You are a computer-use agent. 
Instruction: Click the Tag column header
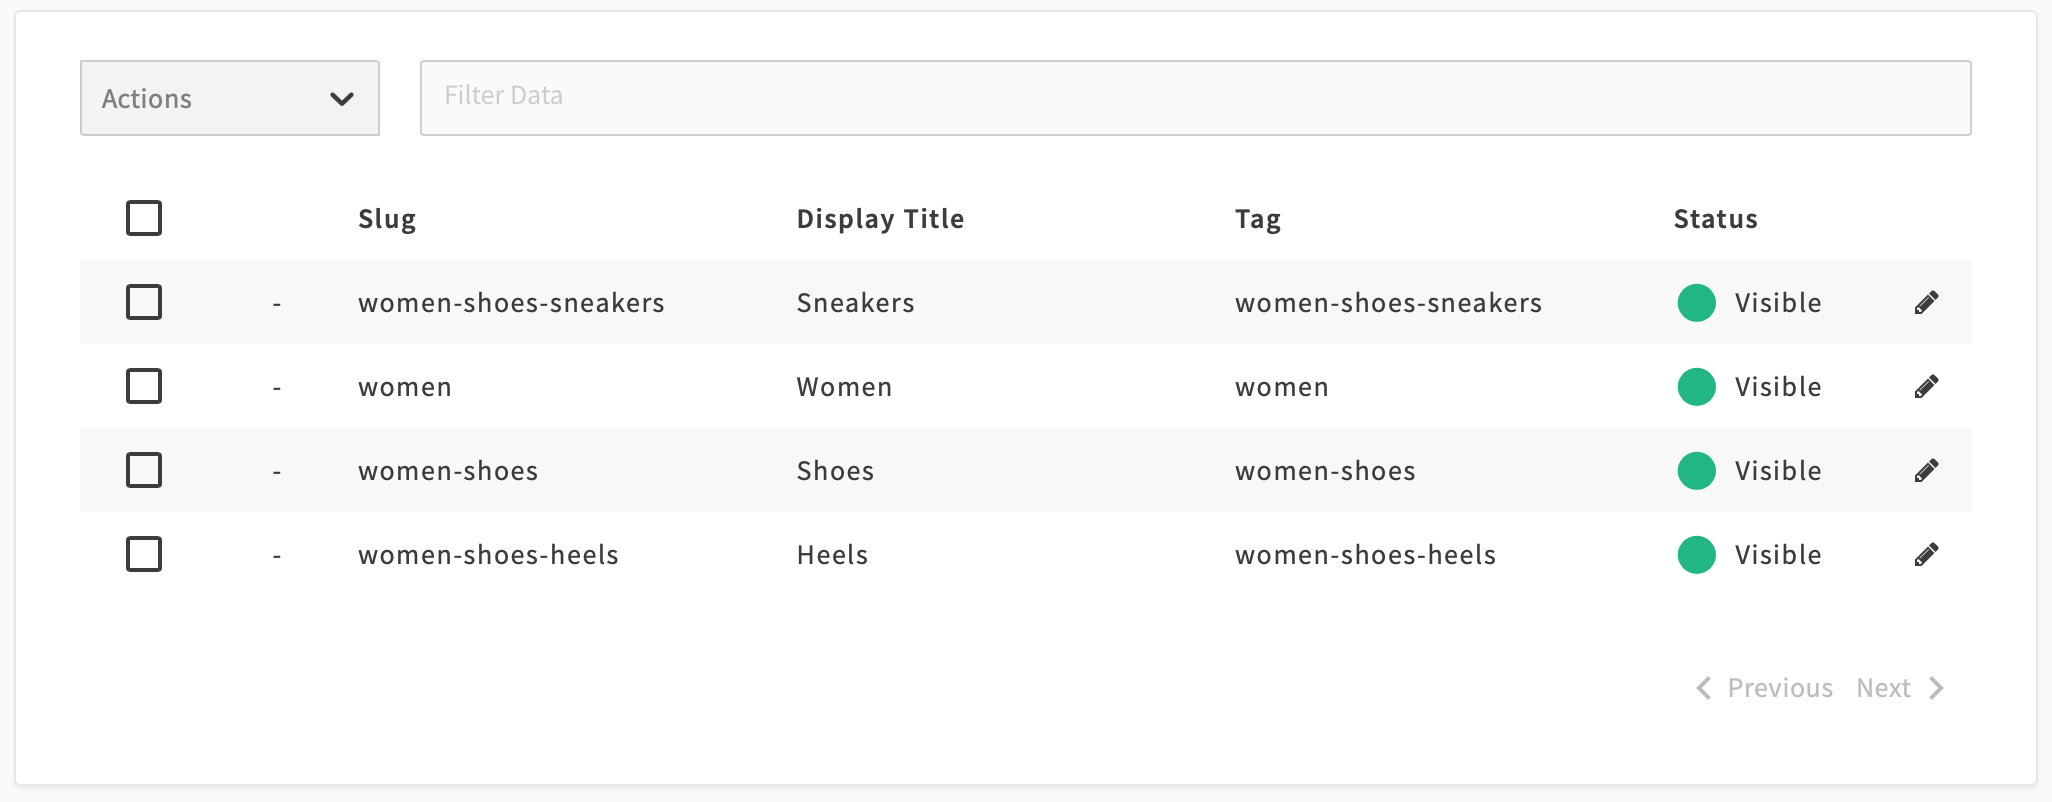pyautogui.click(x=1257, y=219)
